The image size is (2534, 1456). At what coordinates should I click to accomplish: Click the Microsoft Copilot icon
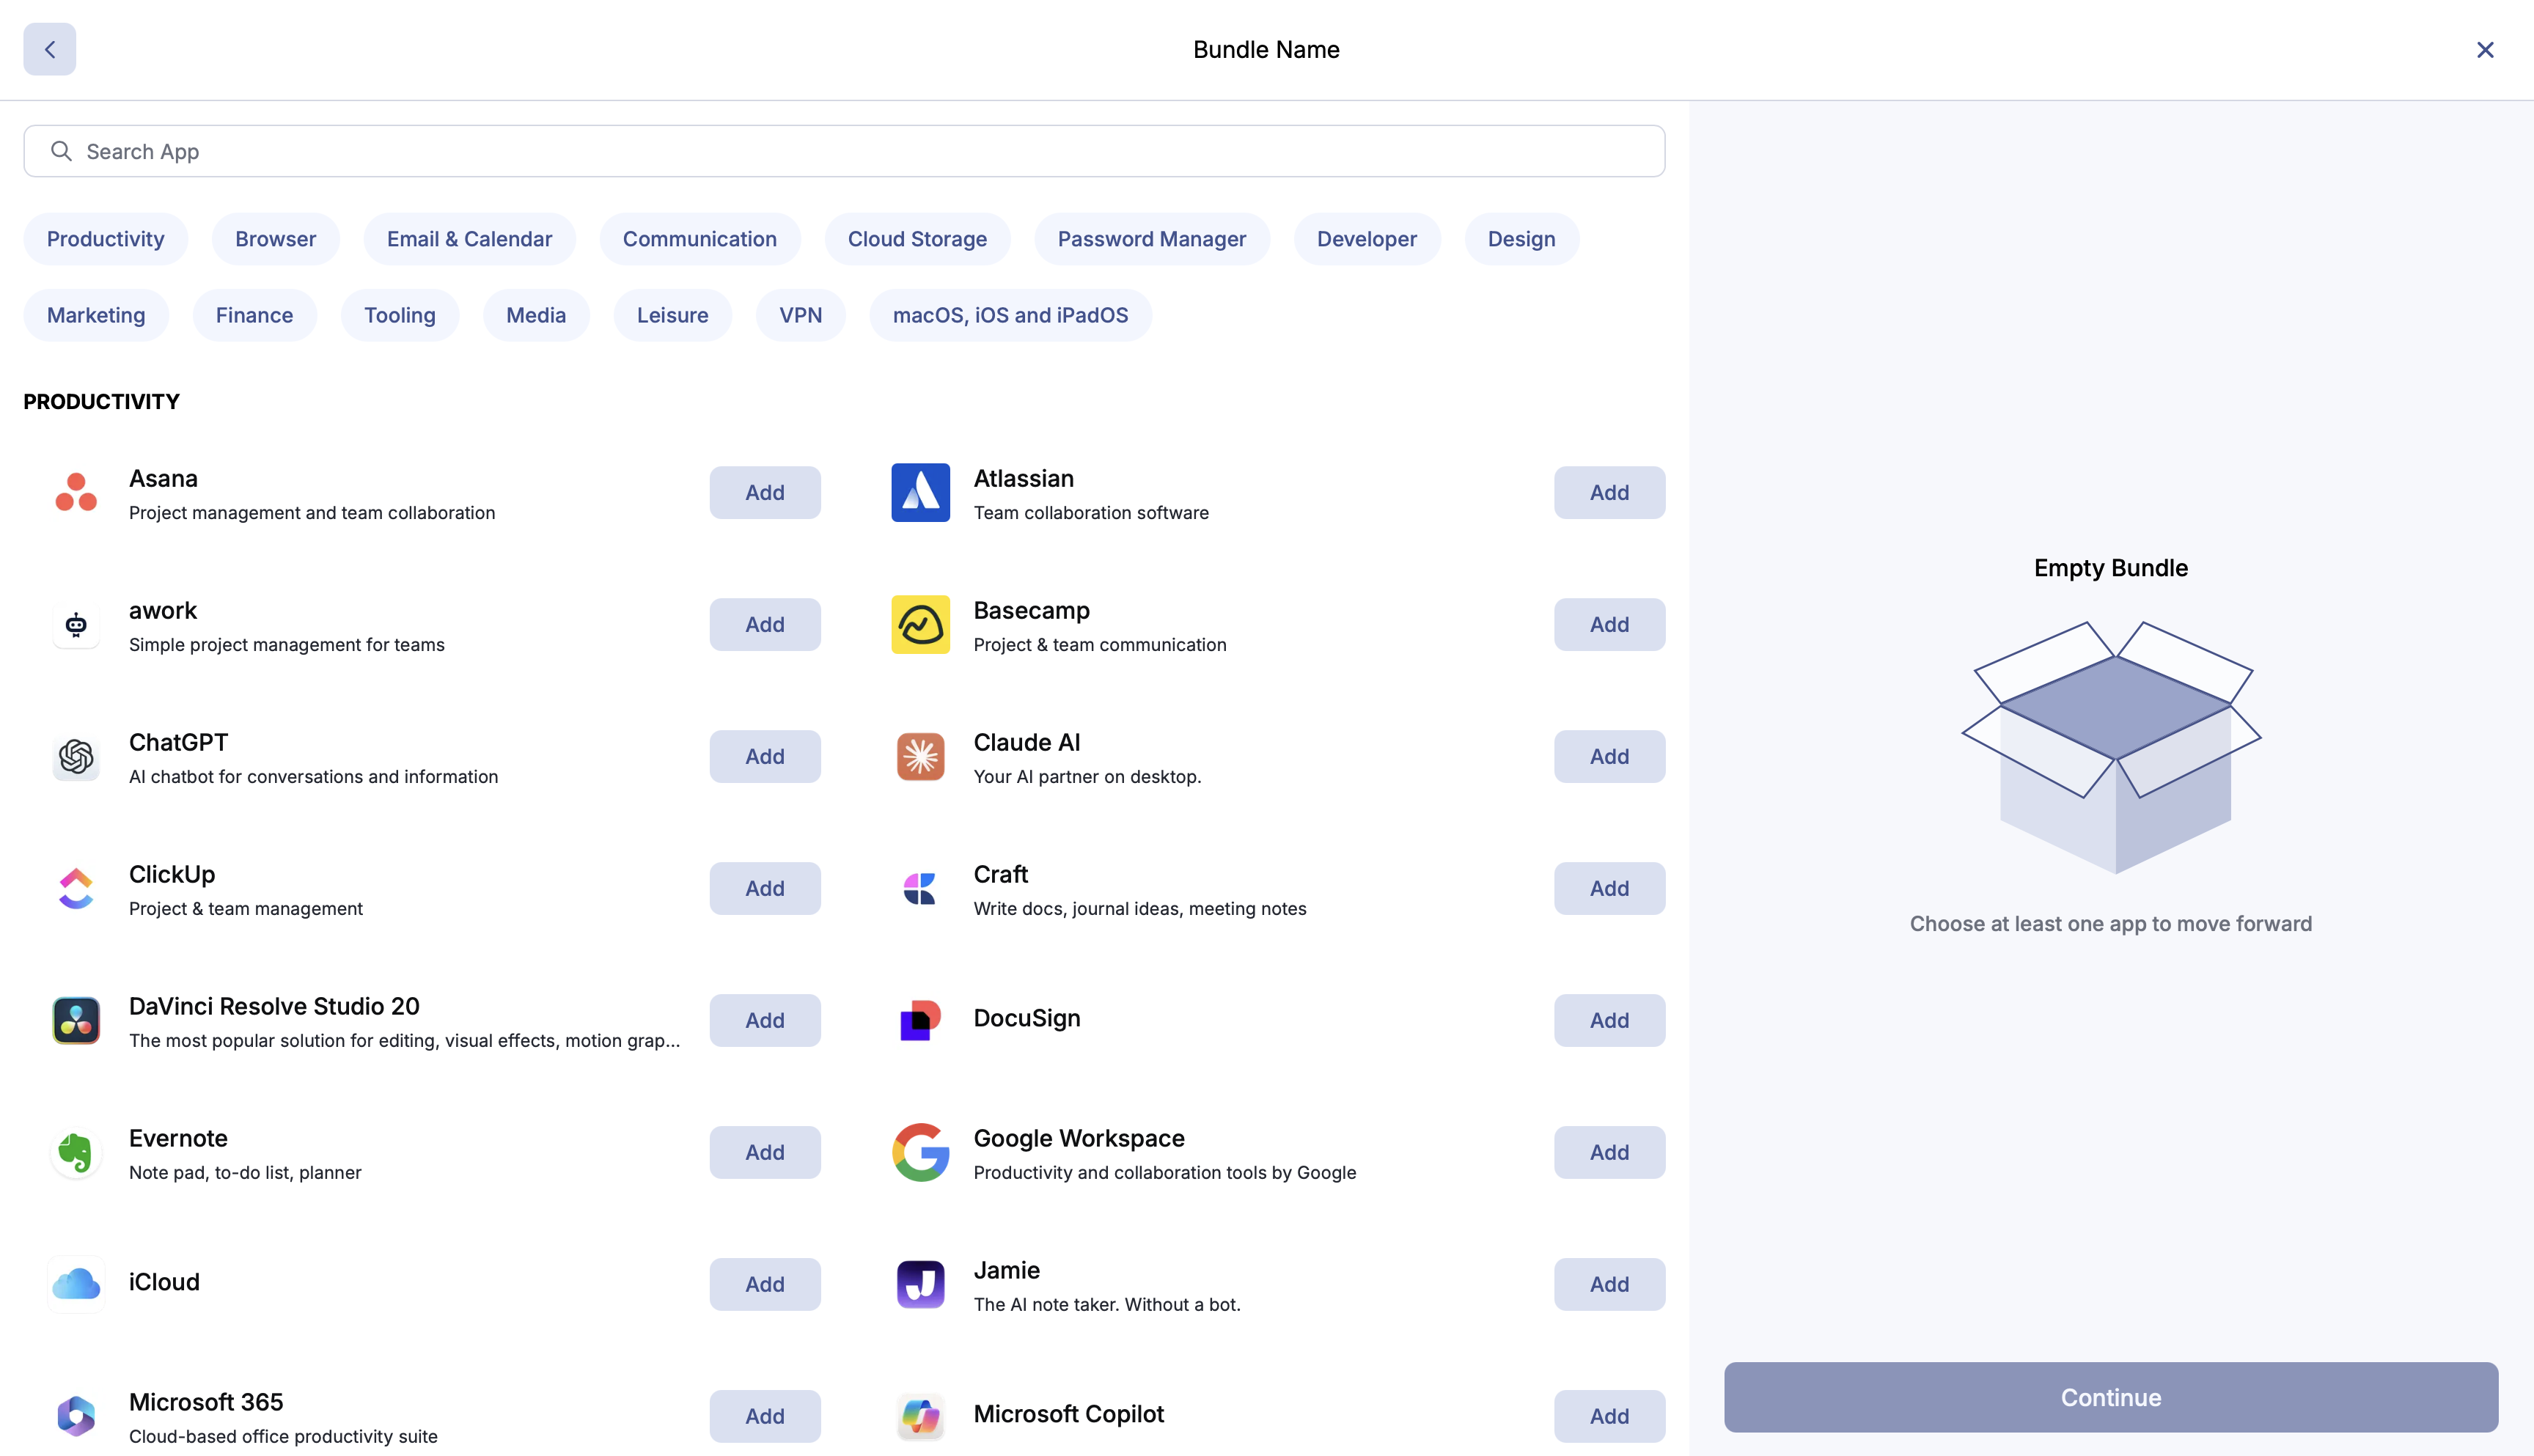point(920,1416)
